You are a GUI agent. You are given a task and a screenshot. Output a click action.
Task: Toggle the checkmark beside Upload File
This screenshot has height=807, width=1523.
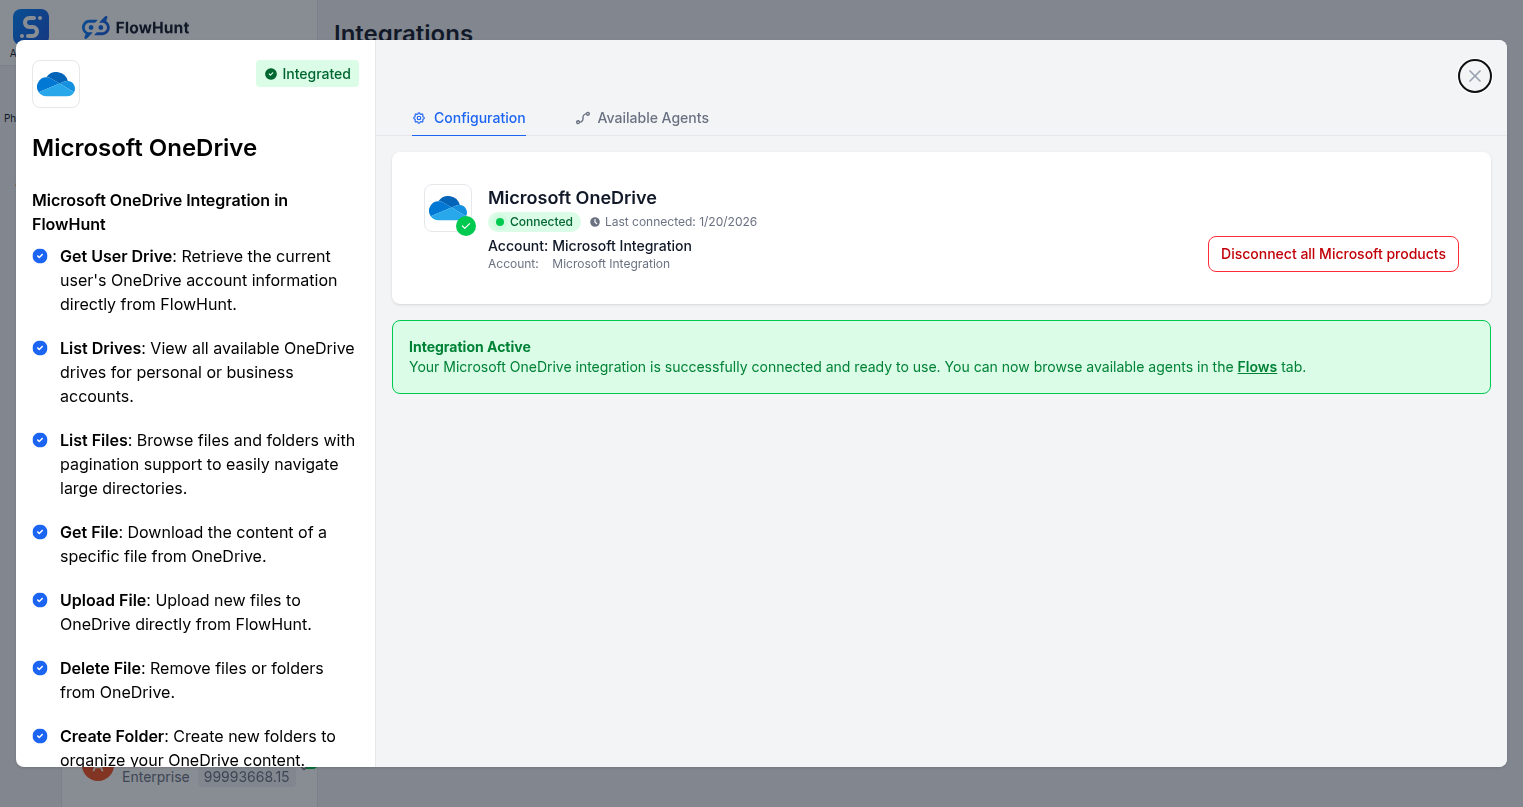tap(40, 600)
